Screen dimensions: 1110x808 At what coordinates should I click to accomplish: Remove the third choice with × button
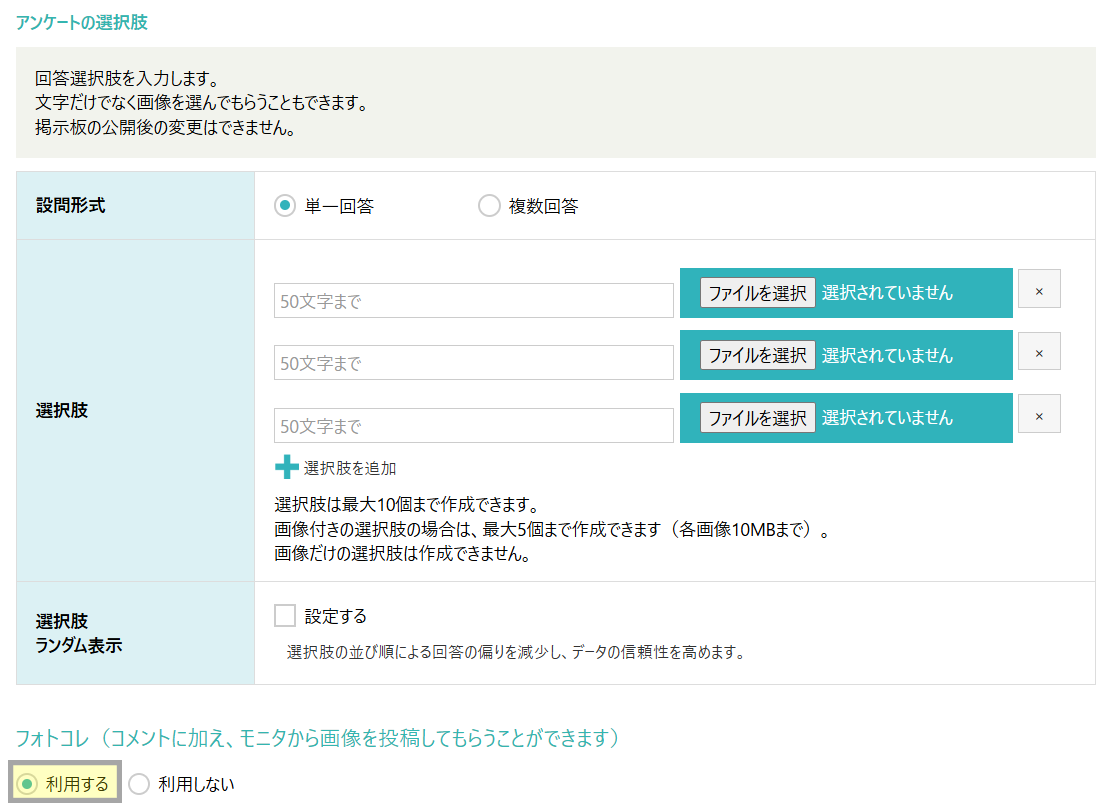point(1039,414)
